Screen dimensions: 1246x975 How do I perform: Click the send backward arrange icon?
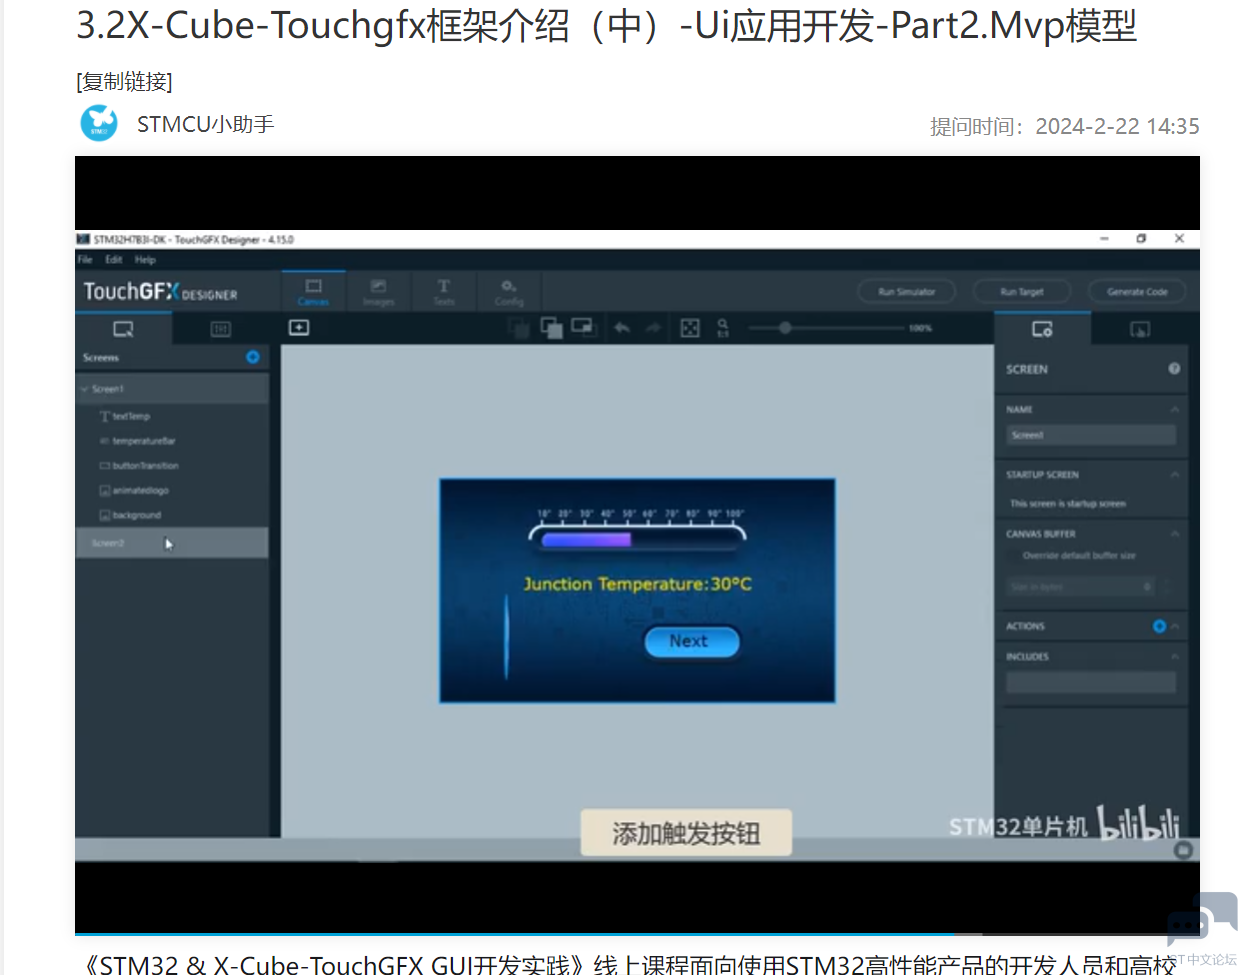point(518,328)
